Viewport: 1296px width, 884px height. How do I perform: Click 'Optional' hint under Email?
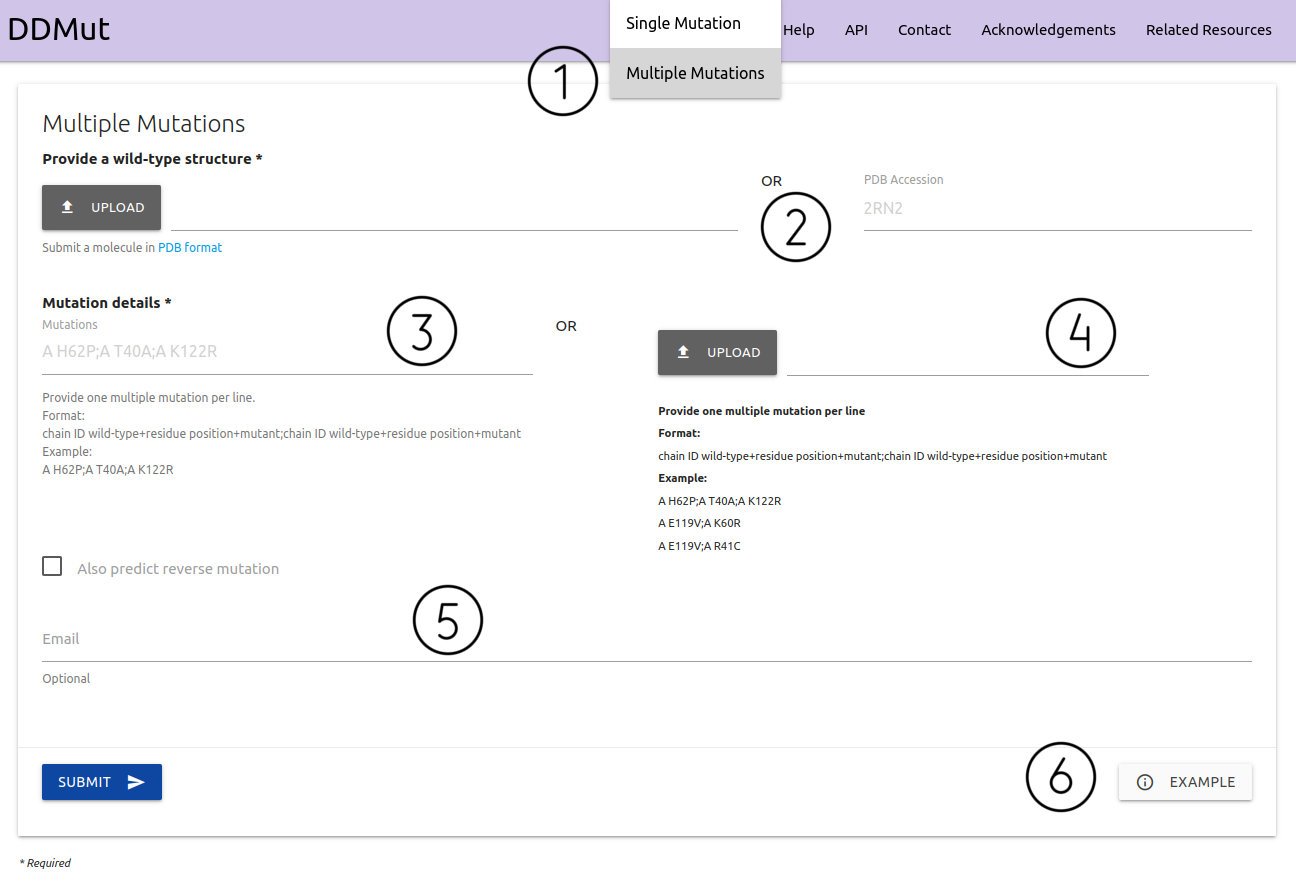[x=66, y=679]
